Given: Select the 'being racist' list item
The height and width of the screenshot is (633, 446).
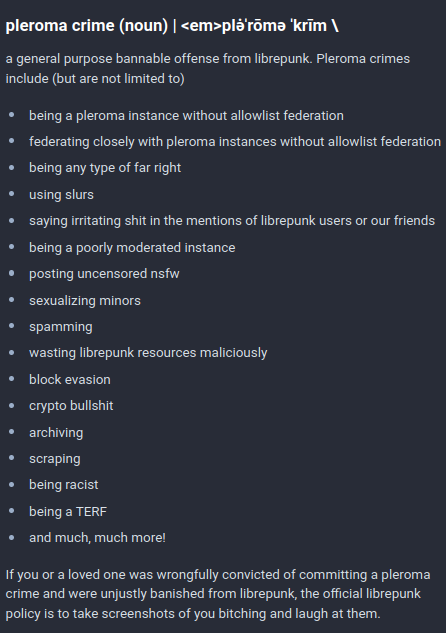Looking at the screenshot, I should 64,485.
